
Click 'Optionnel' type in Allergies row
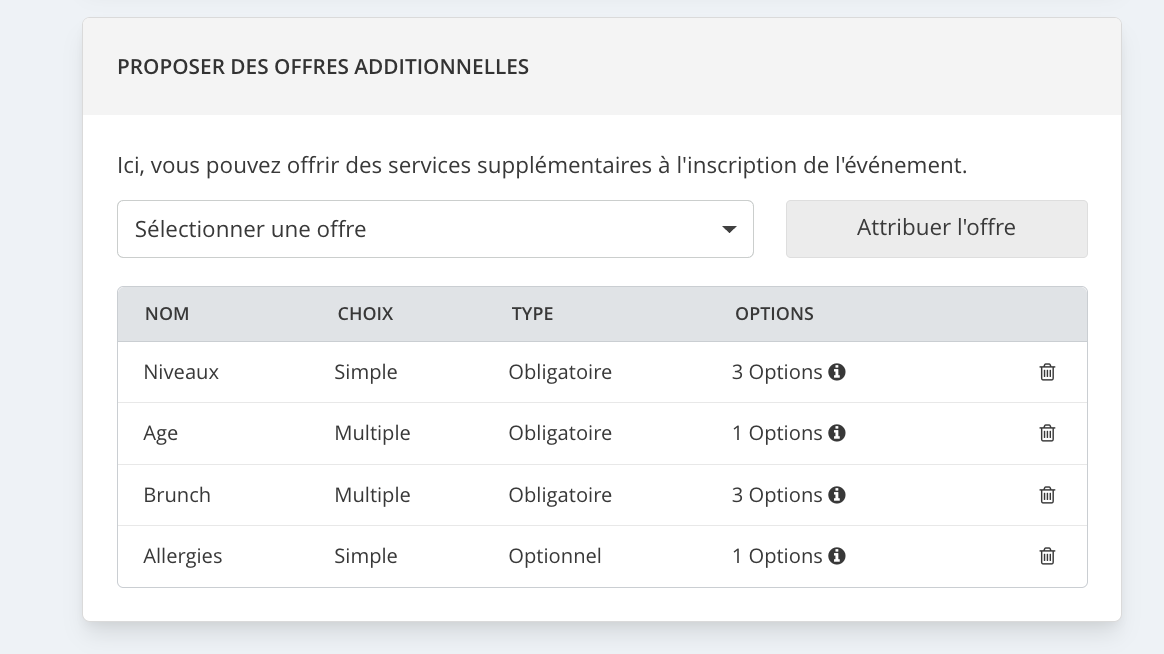[555, 556]
